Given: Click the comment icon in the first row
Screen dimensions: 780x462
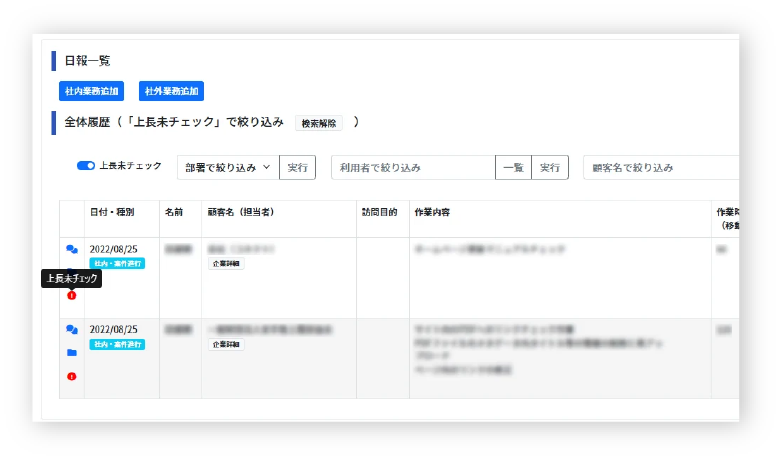Looking at the screenshot, I should pyautogui.click(x=71, y=249).
